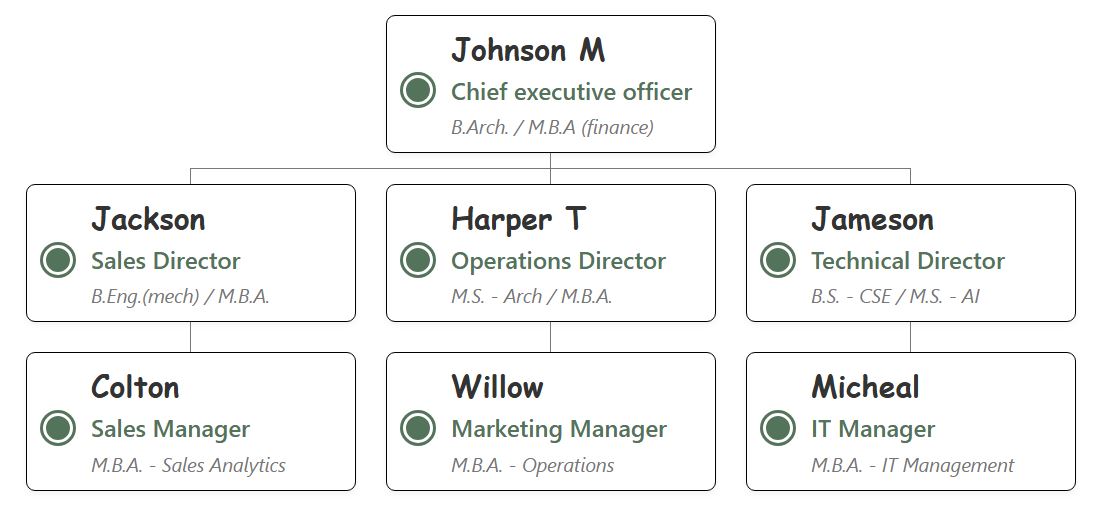Viewport: 1097px width, 507px height.
Task: Click the M.B.A. - IT Management text
Action: pyautogui.click(x=912, y=465)
